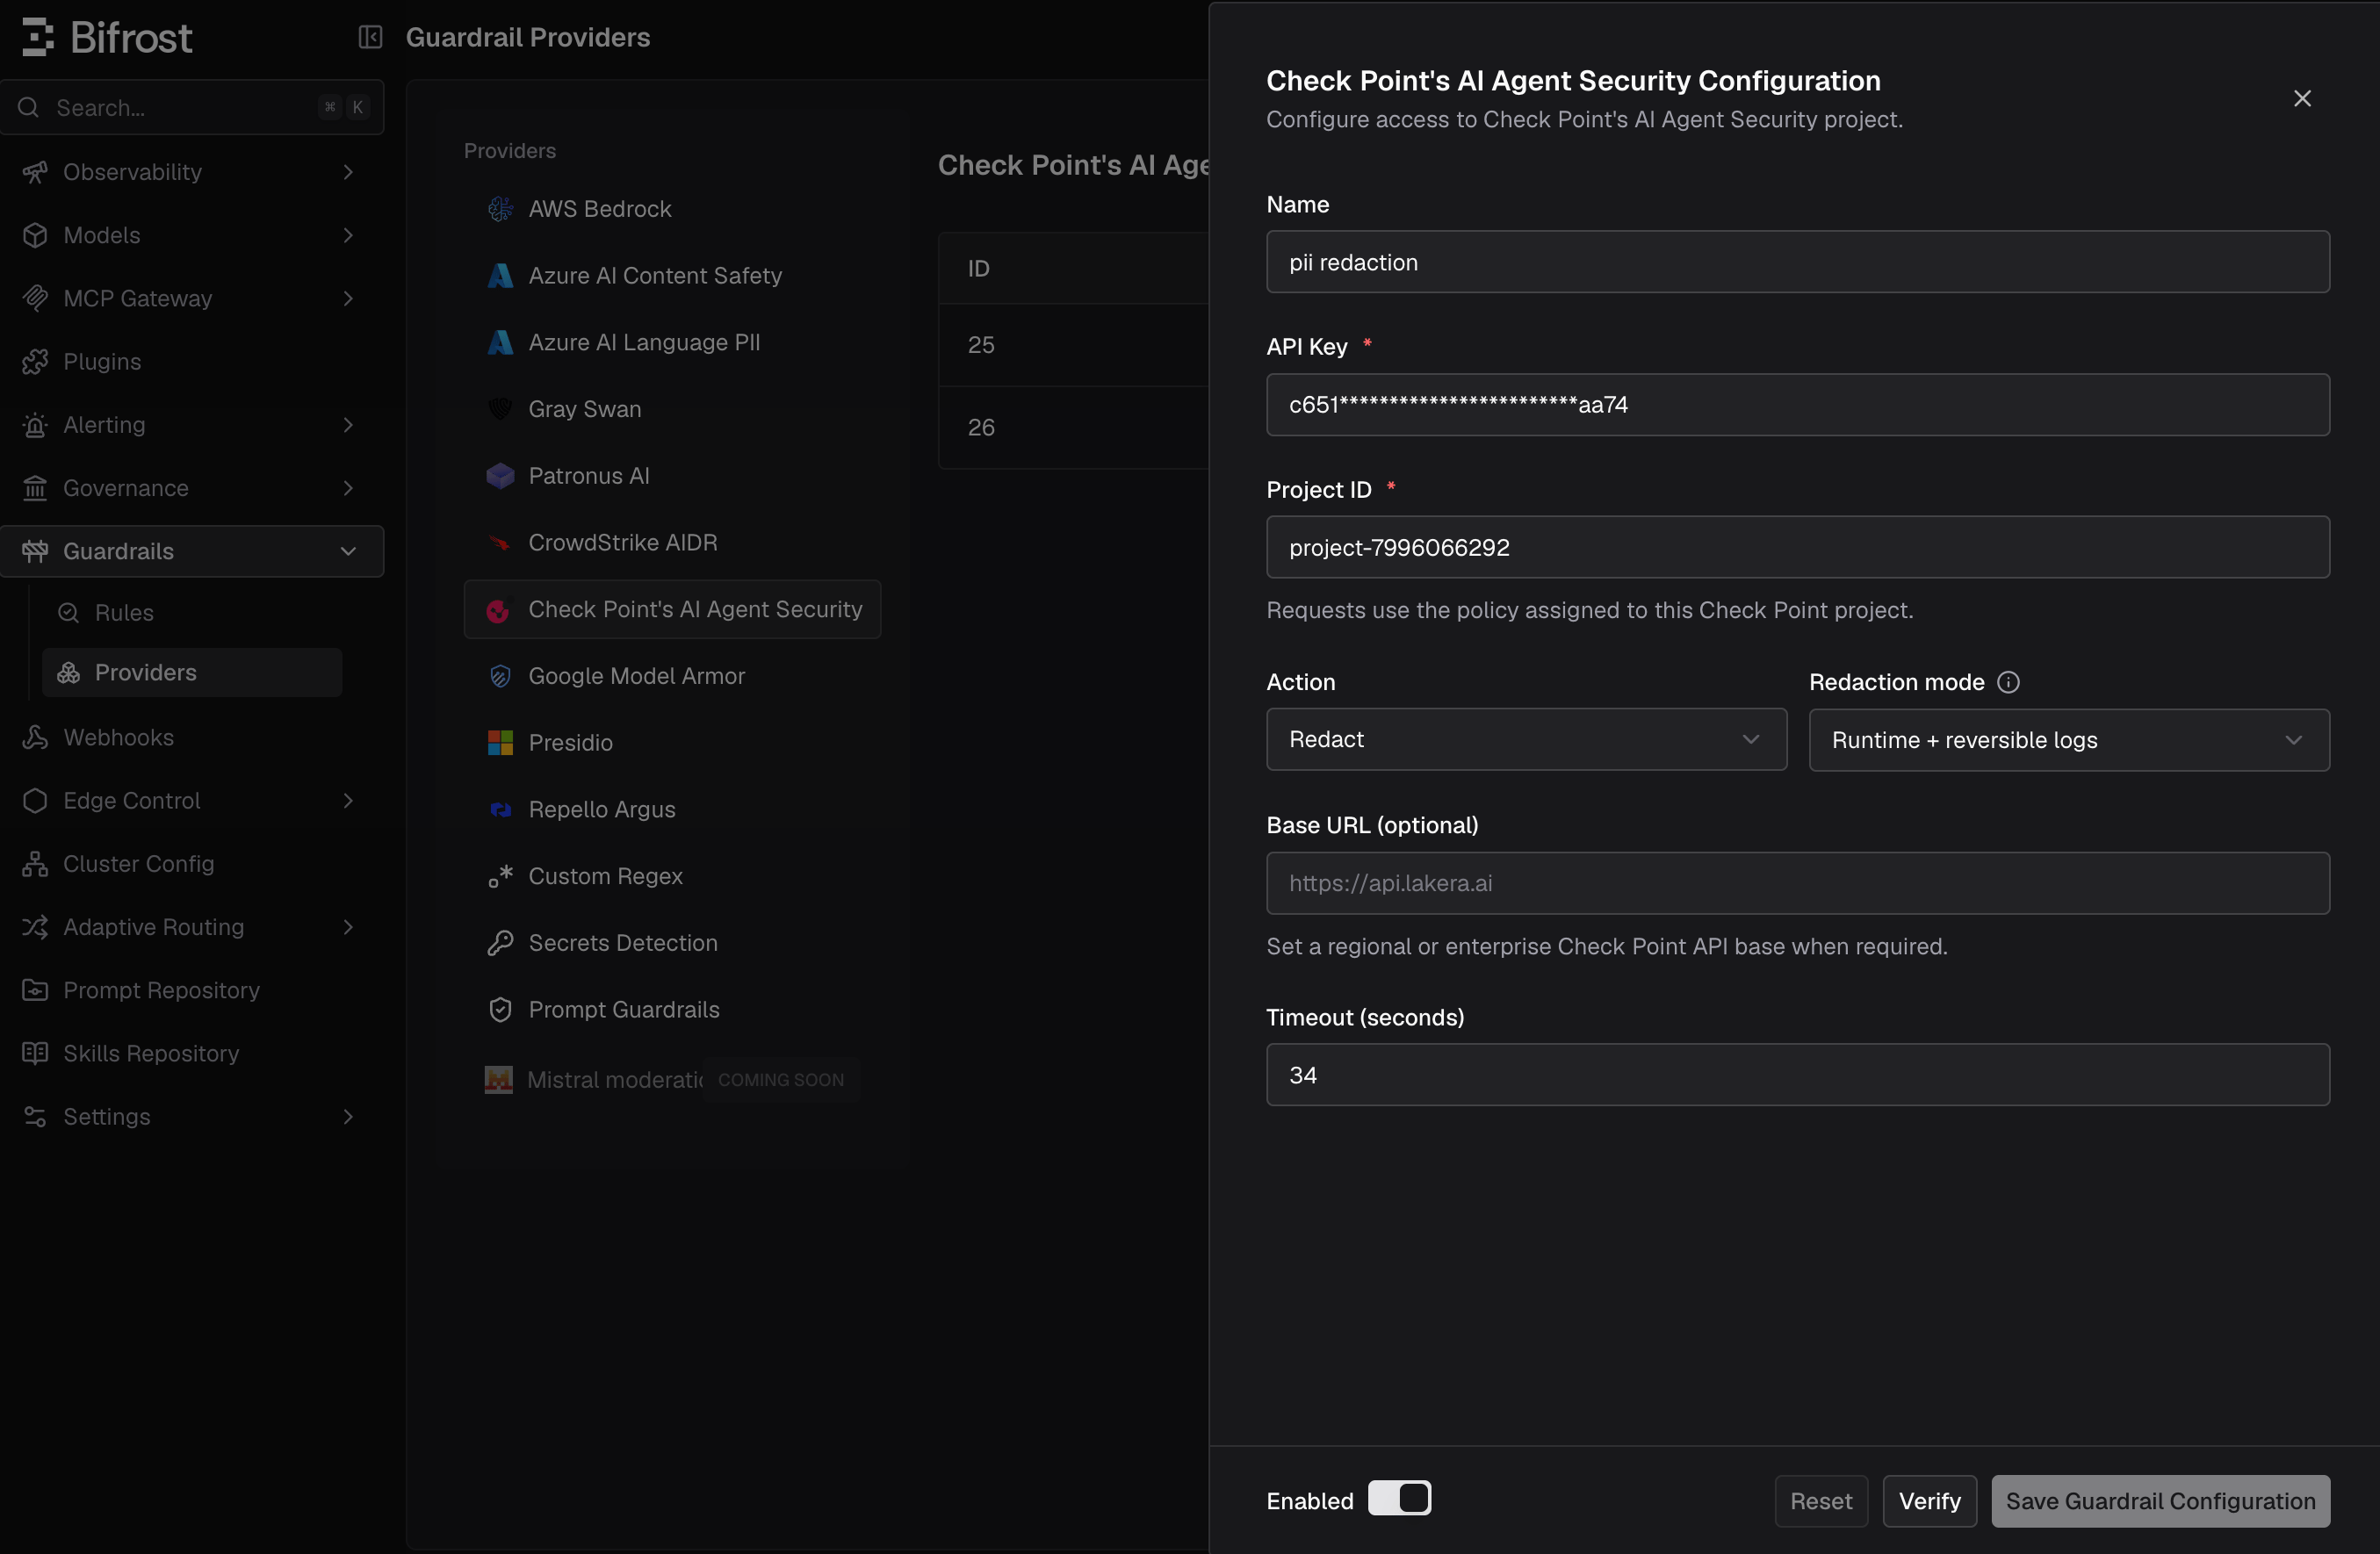The image size is (2380, 1554).
Task: Click the Settings sliders icon
Action: pyautogui.click(x=35, y=1116)
